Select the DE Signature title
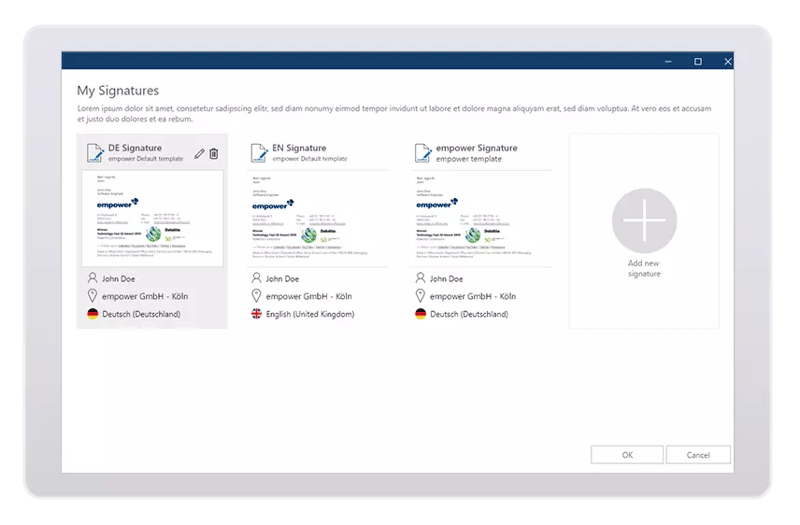Screen dimensions: 800x525 [x=135, y=148]
